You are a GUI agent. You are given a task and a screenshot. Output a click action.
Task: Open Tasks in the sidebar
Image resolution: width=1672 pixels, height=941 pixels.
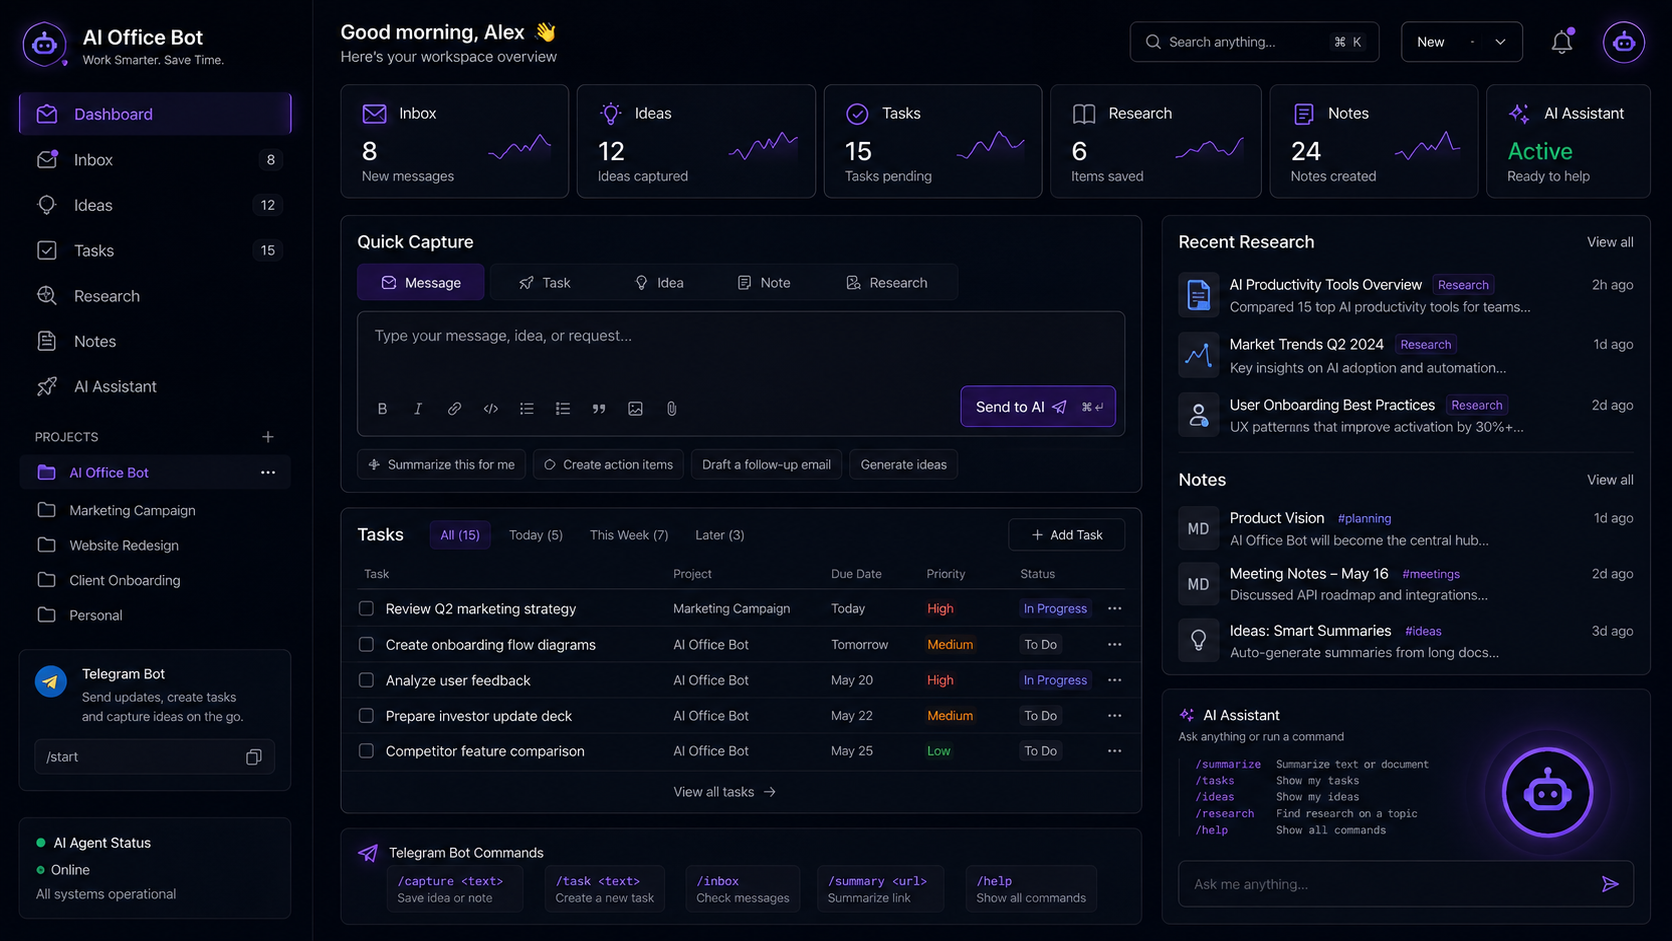(x=155, y=250)
